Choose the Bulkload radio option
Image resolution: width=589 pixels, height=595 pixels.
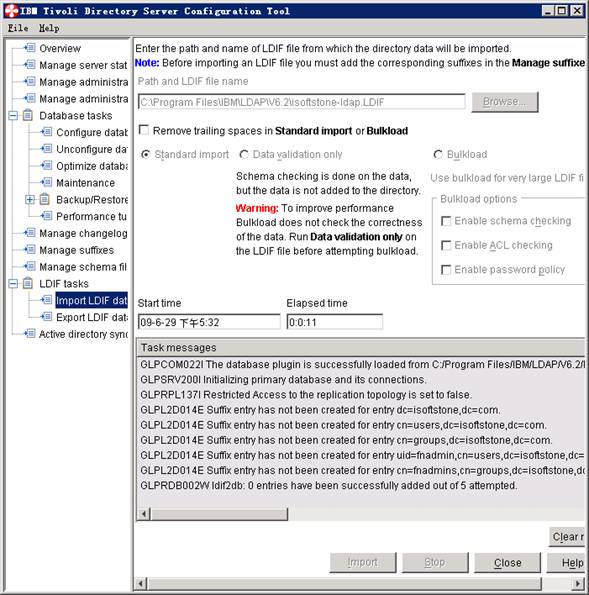pyautogui.click(x=438, y=154)
